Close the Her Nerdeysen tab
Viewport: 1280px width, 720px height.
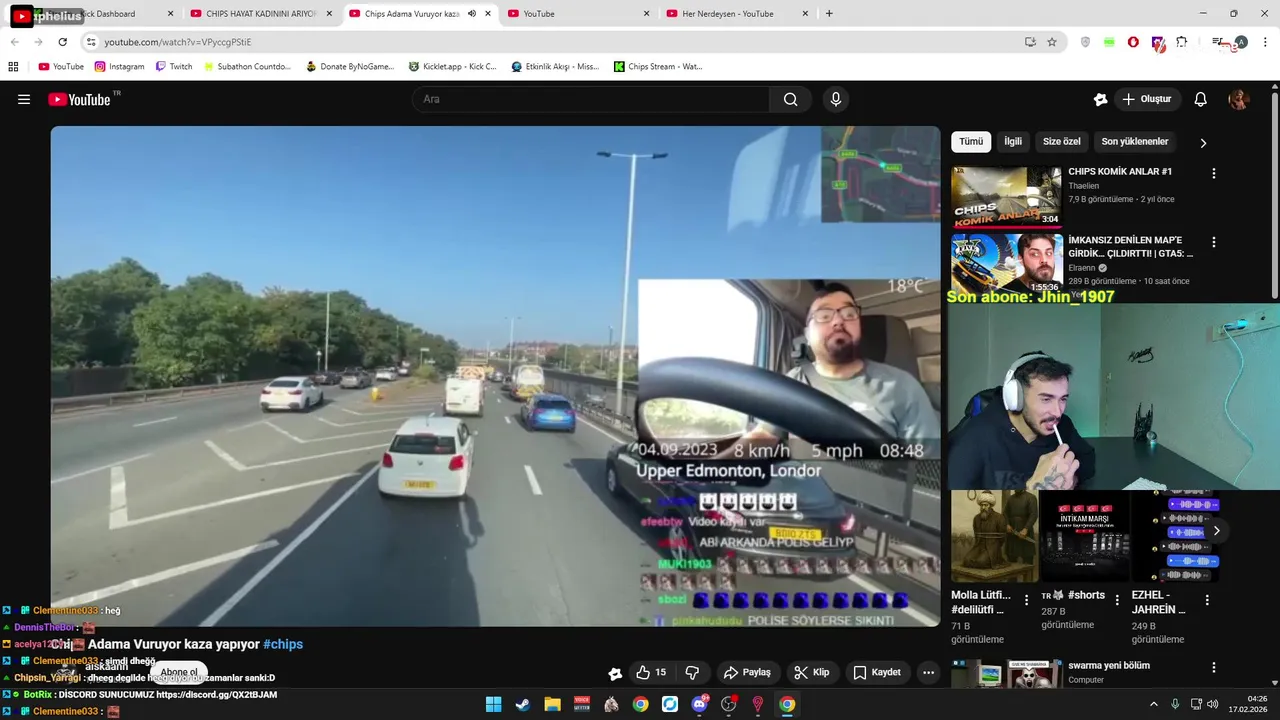pyautogui.click(x=806, y=14)
